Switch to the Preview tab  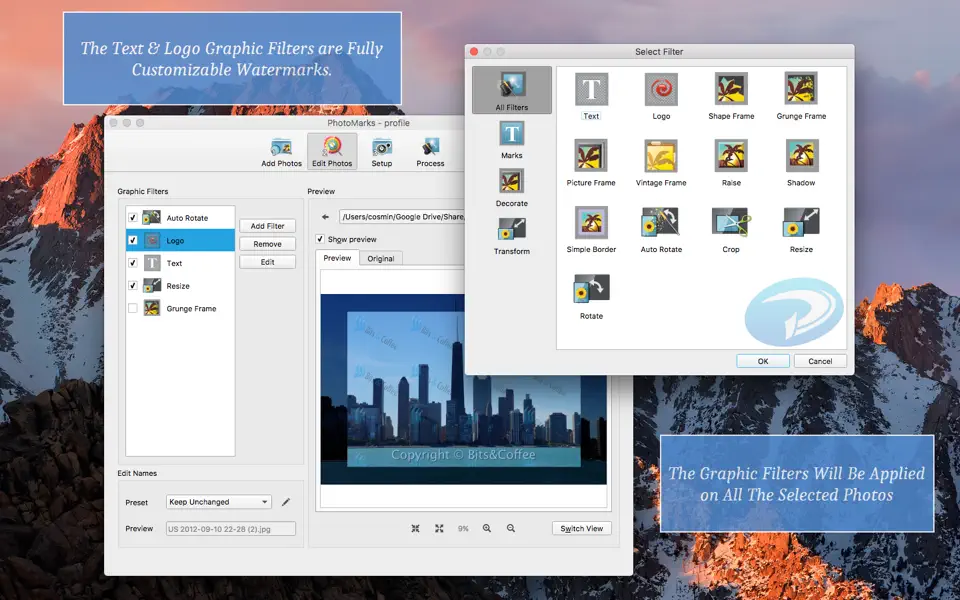337,257
